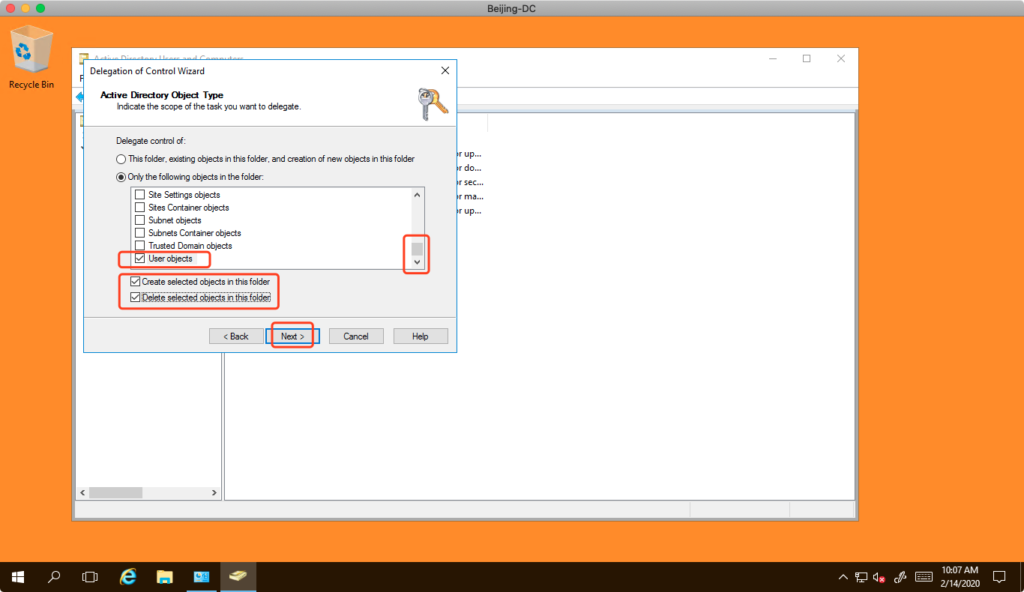1024x592 pixels.
Task: Open the Recycle Bin desktop icon
Action: pos(30,55)
